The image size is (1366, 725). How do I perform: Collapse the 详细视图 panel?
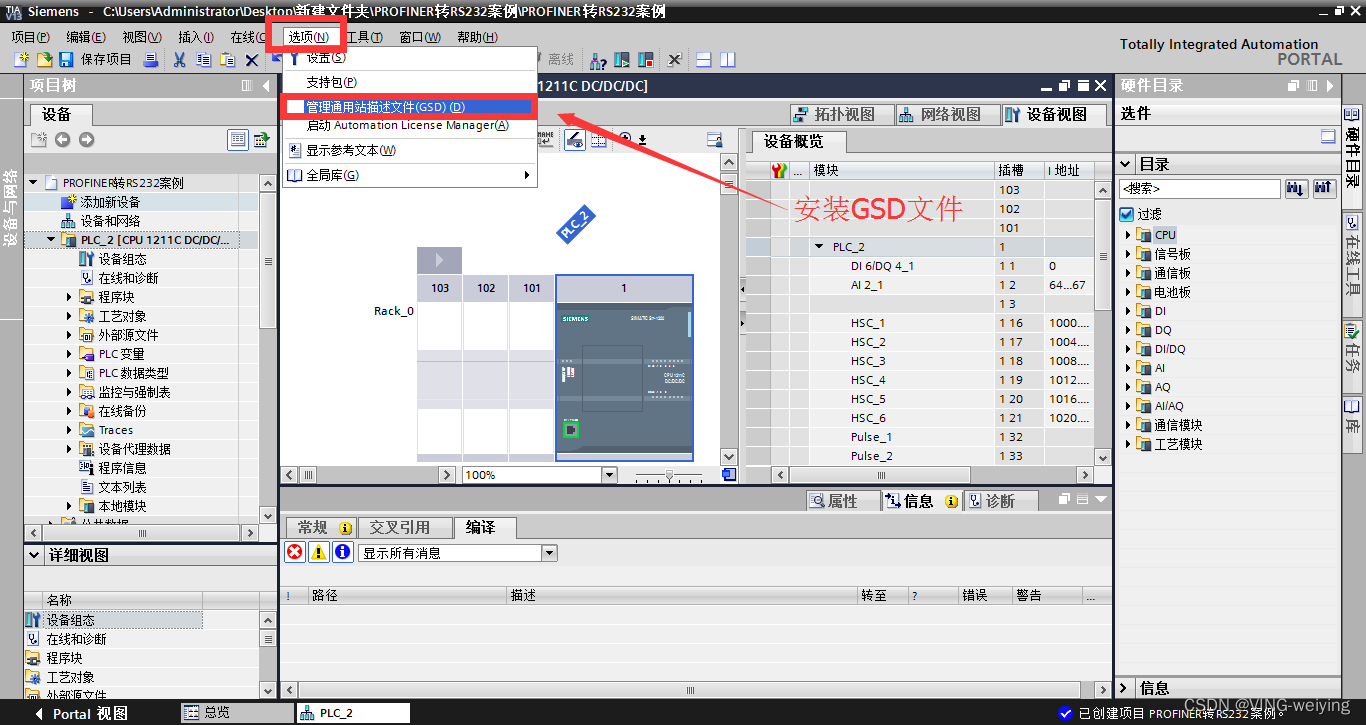(x=36, y=555)
